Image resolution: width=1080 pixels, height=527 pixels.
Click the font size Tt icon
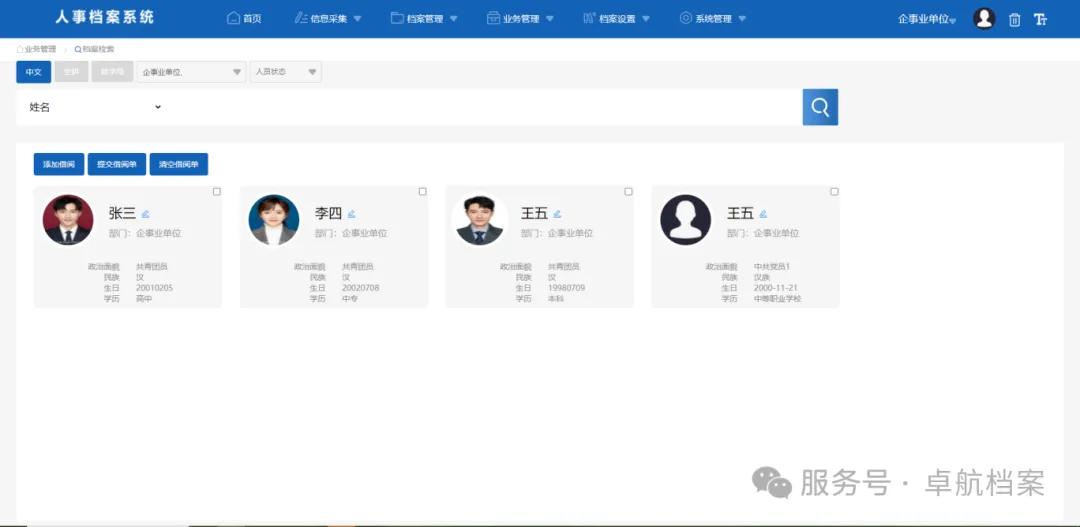1040,19
